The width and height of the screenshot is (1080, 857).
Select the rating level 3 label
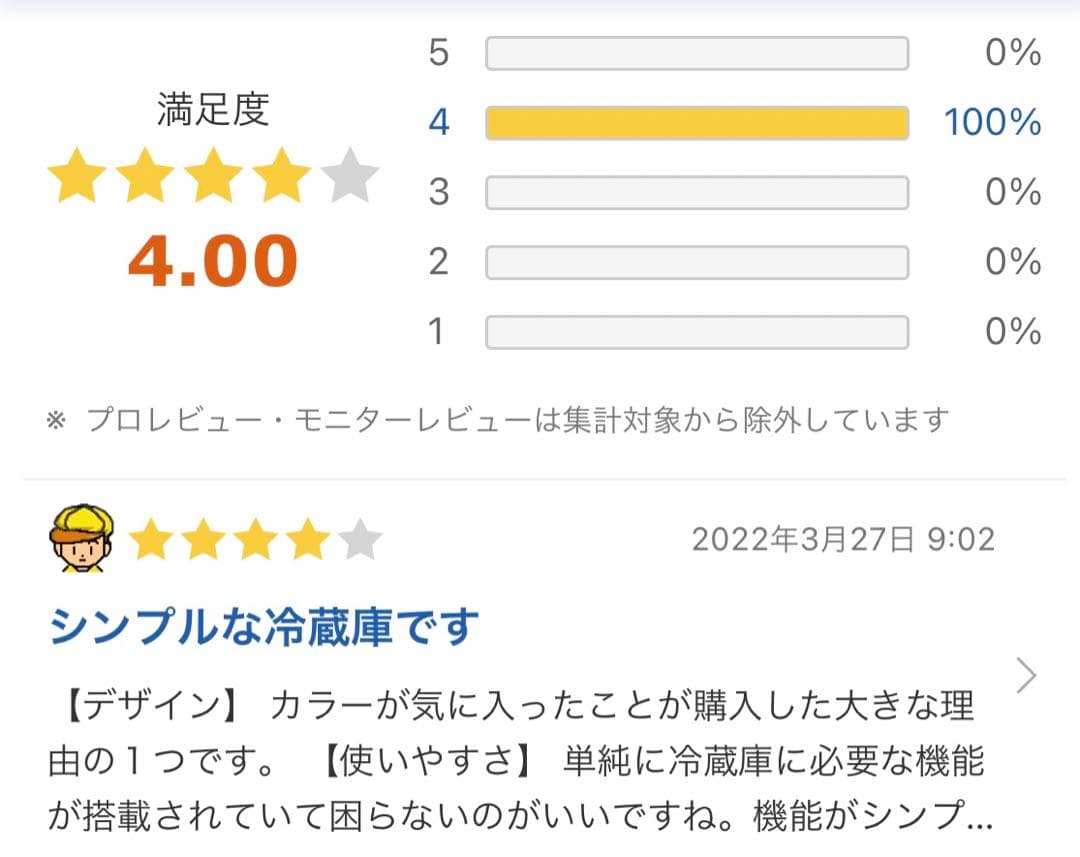click(437, 192)
